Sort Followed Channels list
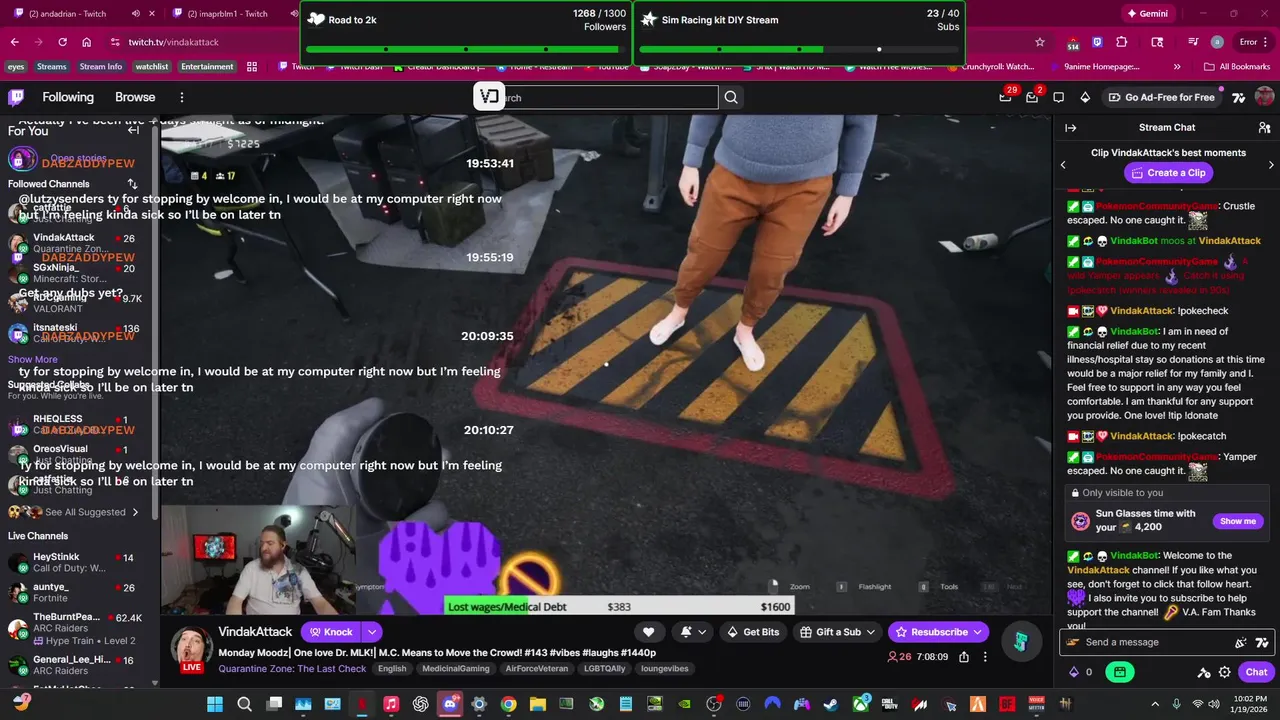Screen dimensions: 1280x720 (x=132, y=184)
